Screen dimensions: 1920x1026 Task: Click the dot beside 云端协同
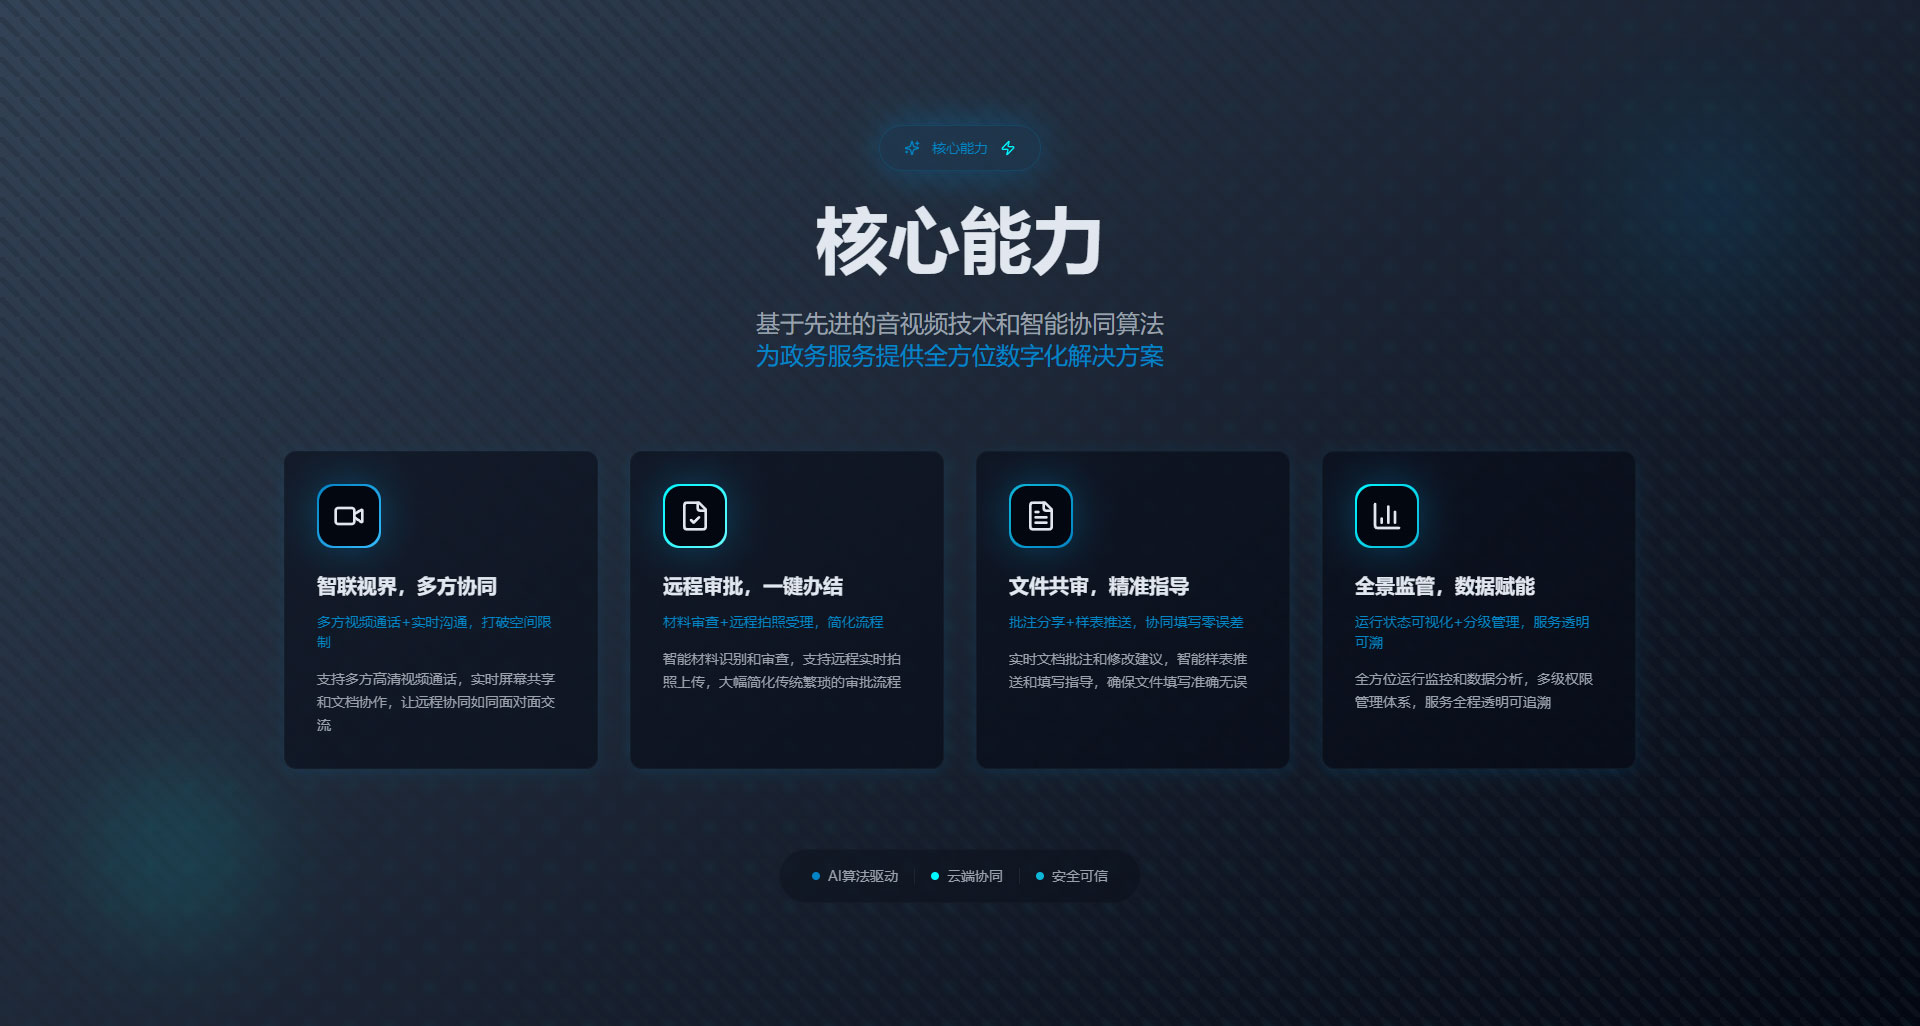click(x=935, y=876)
